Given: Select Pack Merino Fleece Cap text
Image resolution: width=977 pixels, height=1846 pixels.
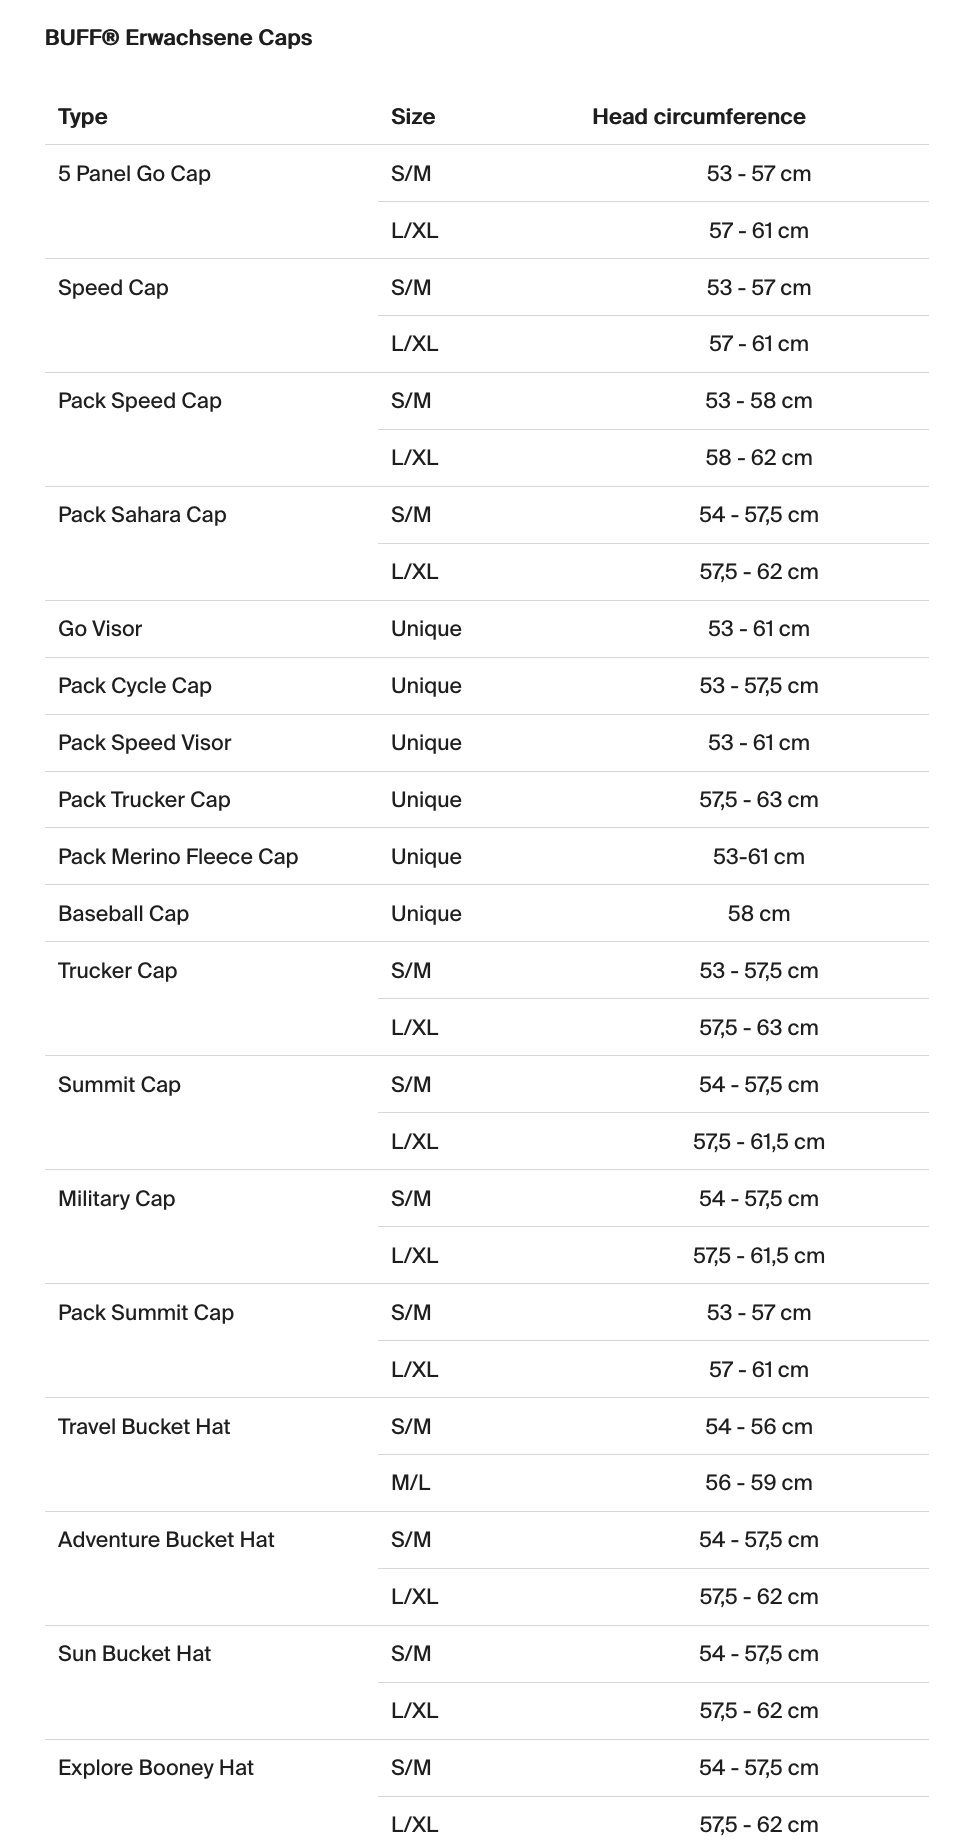Looking at the screenshot, I should click(x=178, y=857).
